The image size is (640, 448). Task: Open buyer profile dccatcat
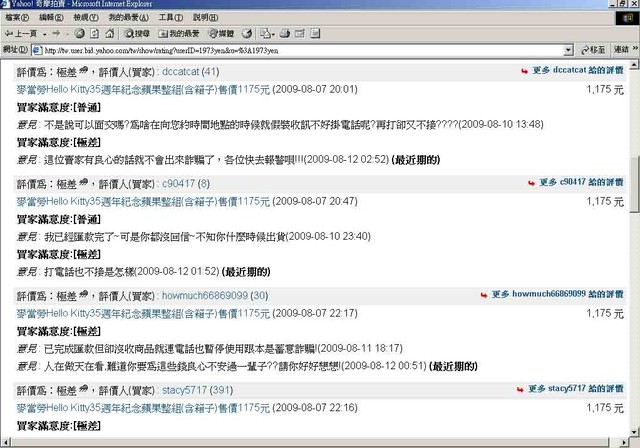pyautogui.click(x=180, y=72)
